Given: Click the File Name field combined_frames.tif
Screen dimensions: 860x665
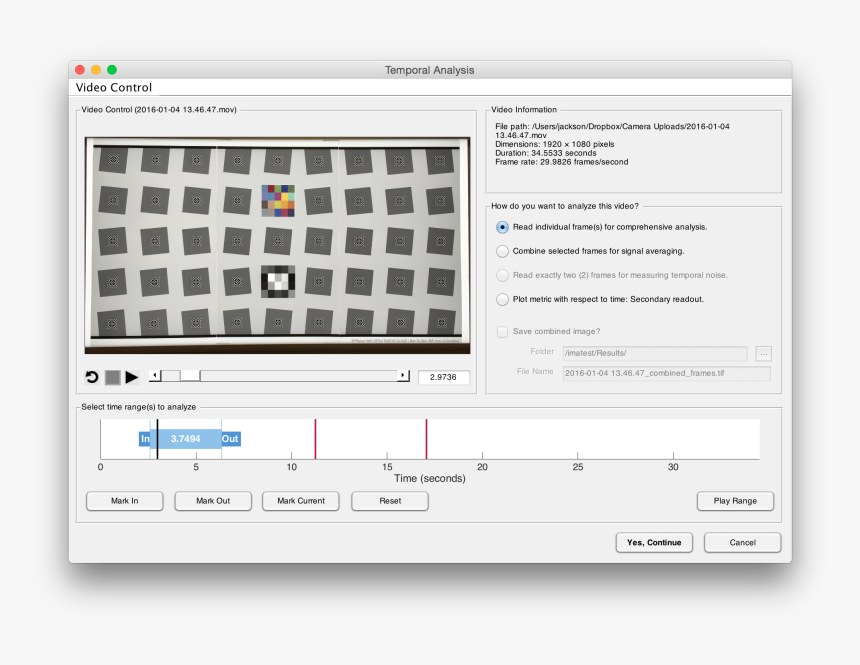Looking at the screenshot, I should click(x=666, y=373).
